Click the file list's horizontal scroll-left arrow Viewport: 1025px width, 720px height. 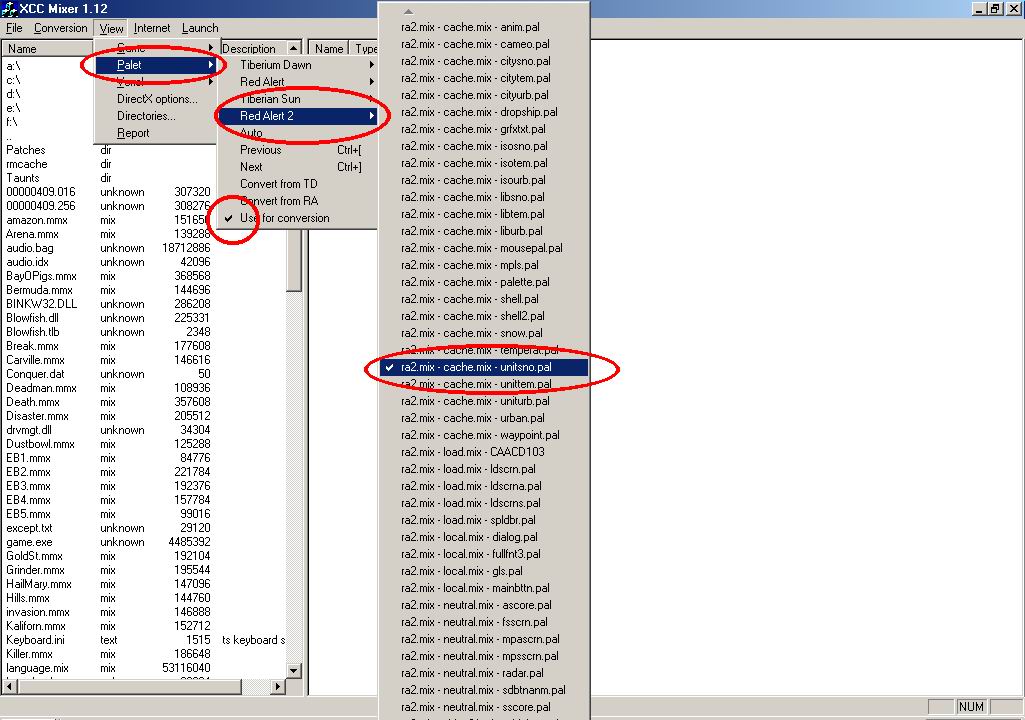coord(10,687)
